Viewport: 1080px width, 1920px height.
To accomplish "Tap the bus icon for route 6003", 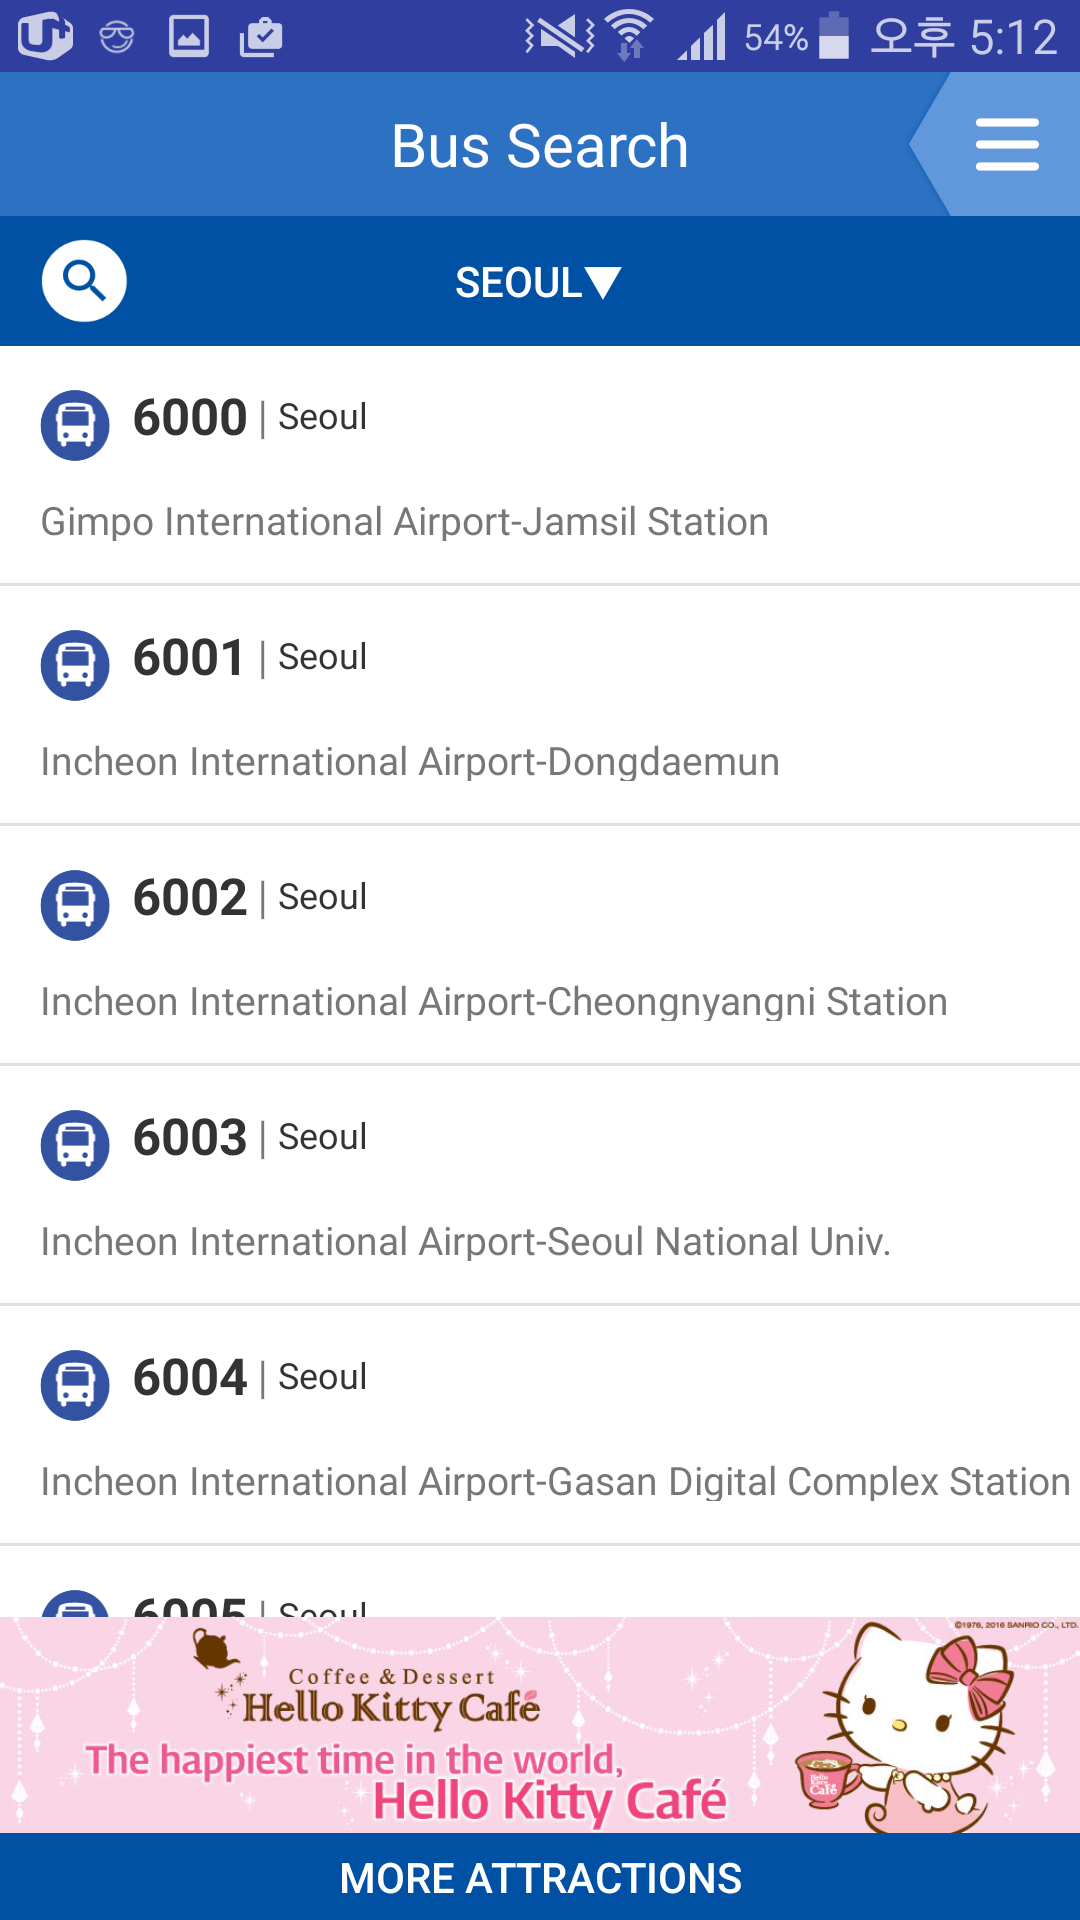I will (75, 1145).
